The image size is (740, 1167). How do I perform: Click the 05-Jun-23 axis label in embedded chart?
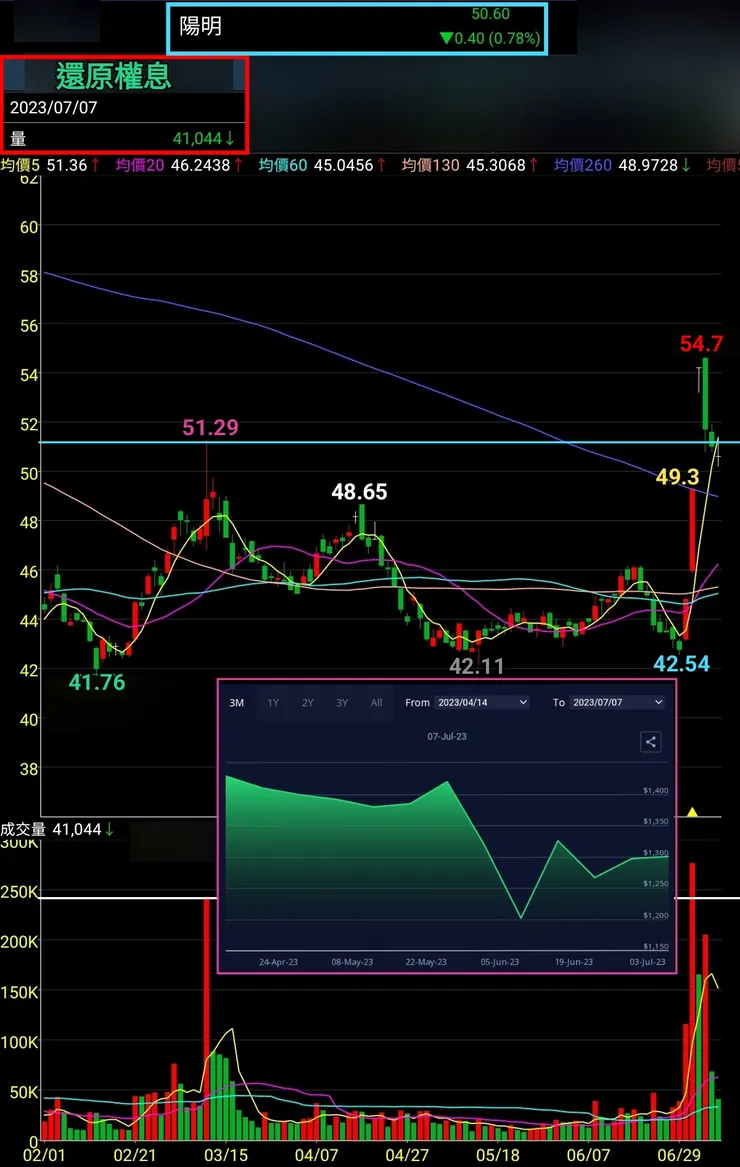pos(500,962)
